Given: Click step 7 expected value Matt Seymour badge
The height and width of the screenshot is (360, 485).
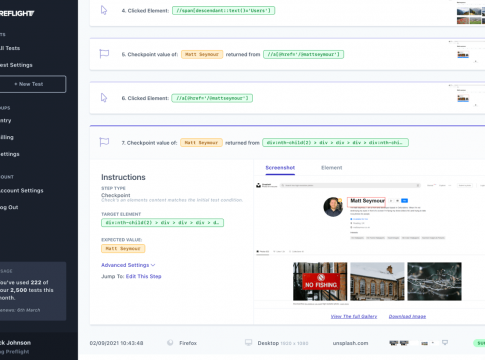Looking at the screenshot, I should [x=201, y=143].
